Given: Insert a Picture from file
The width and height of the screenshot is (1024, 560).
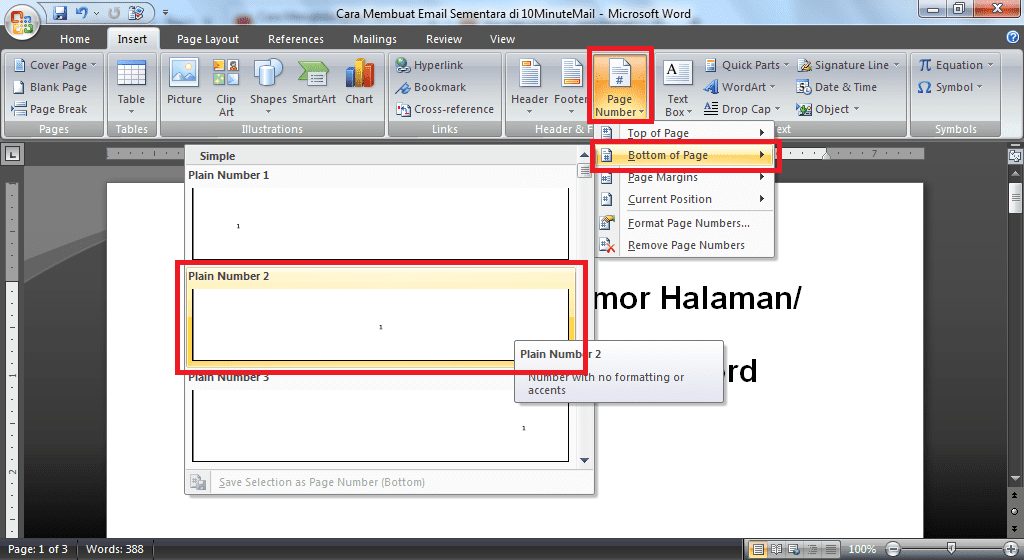Looking at the screenshot, I should click(184, 84).
